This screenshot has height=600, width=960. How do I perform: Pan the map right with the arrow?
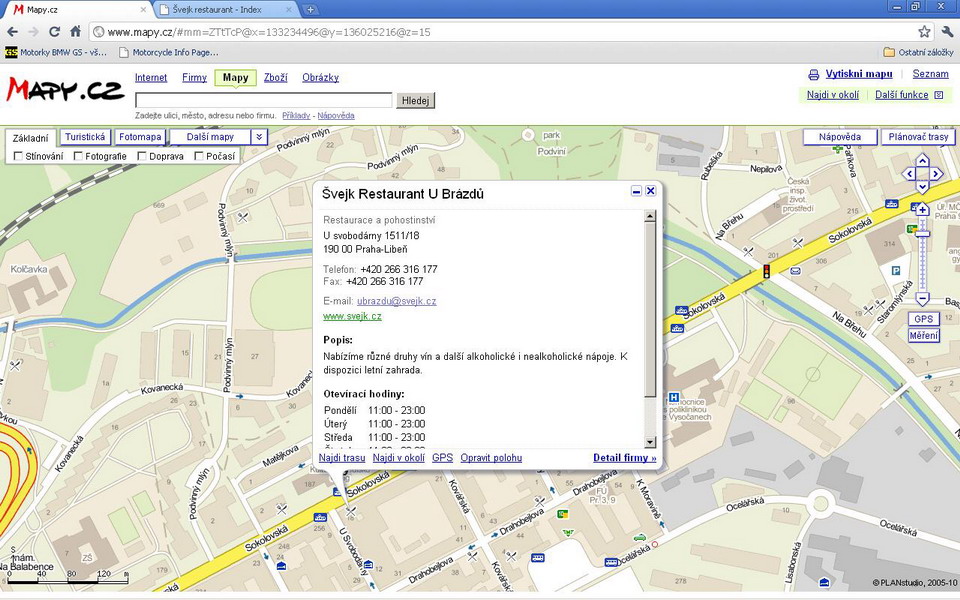[937, 174]
